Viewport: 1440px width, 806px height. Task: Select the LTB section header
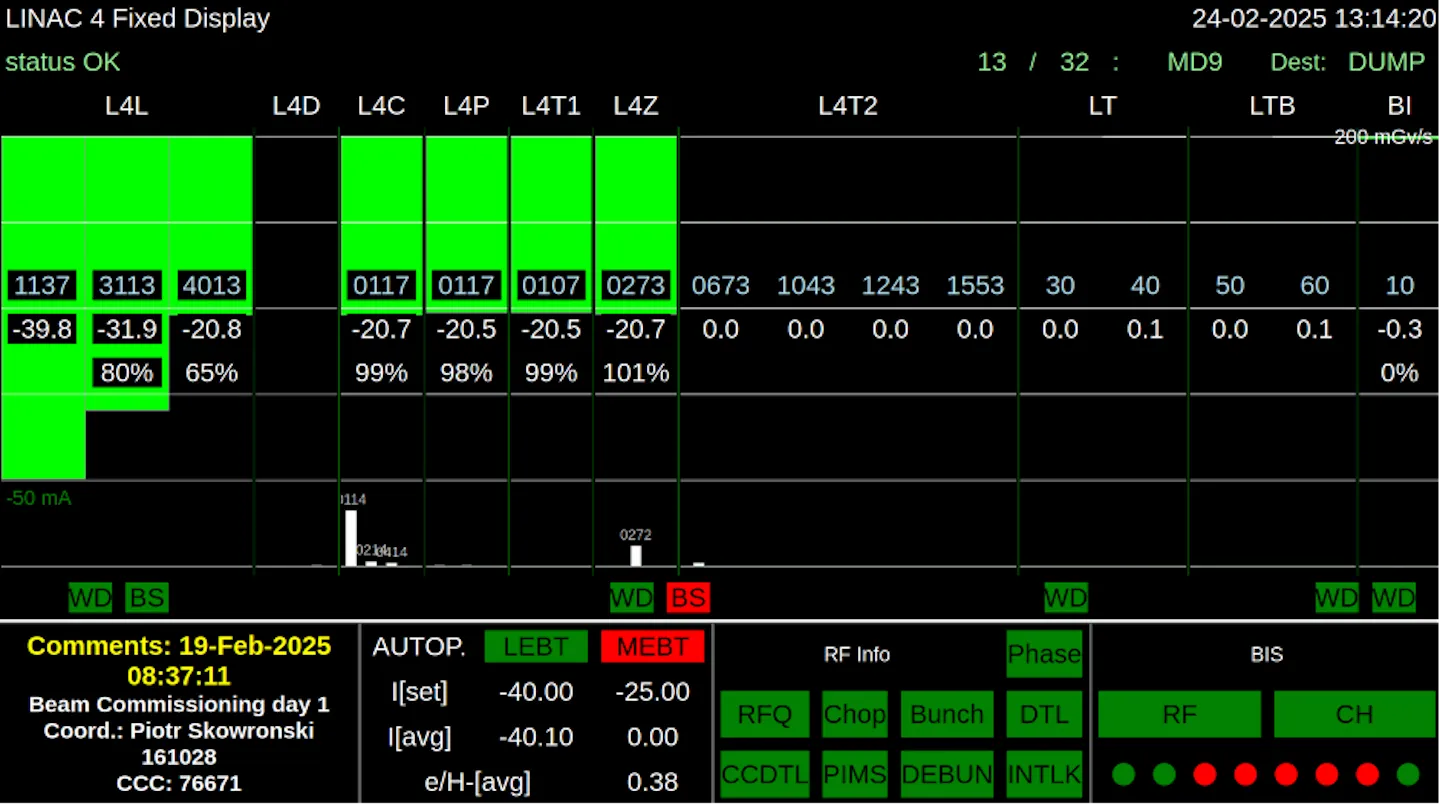[x=1272, y=106]
